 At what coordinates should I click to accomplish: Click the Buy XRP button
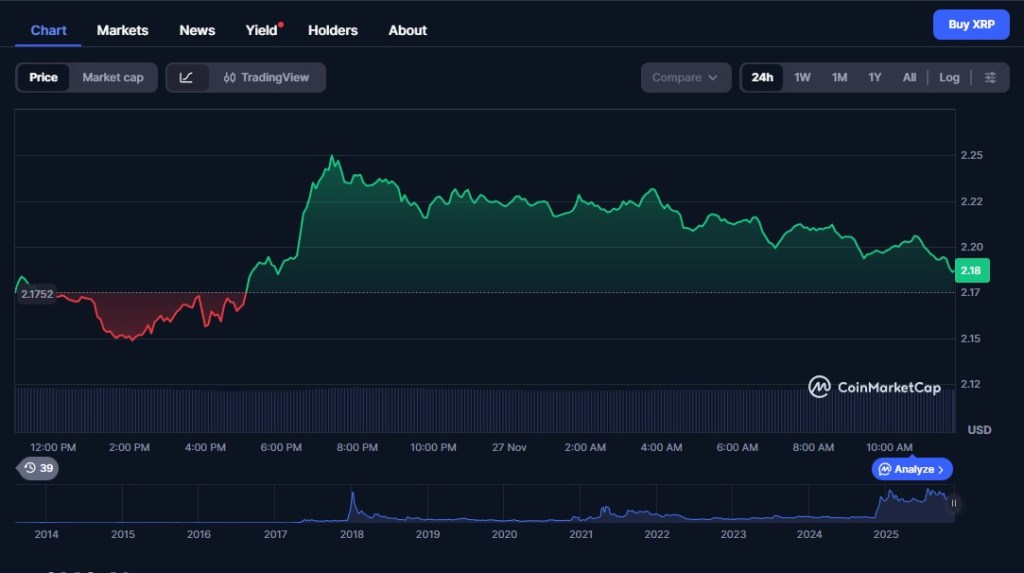pyautogui.click(x=971, y=24)
